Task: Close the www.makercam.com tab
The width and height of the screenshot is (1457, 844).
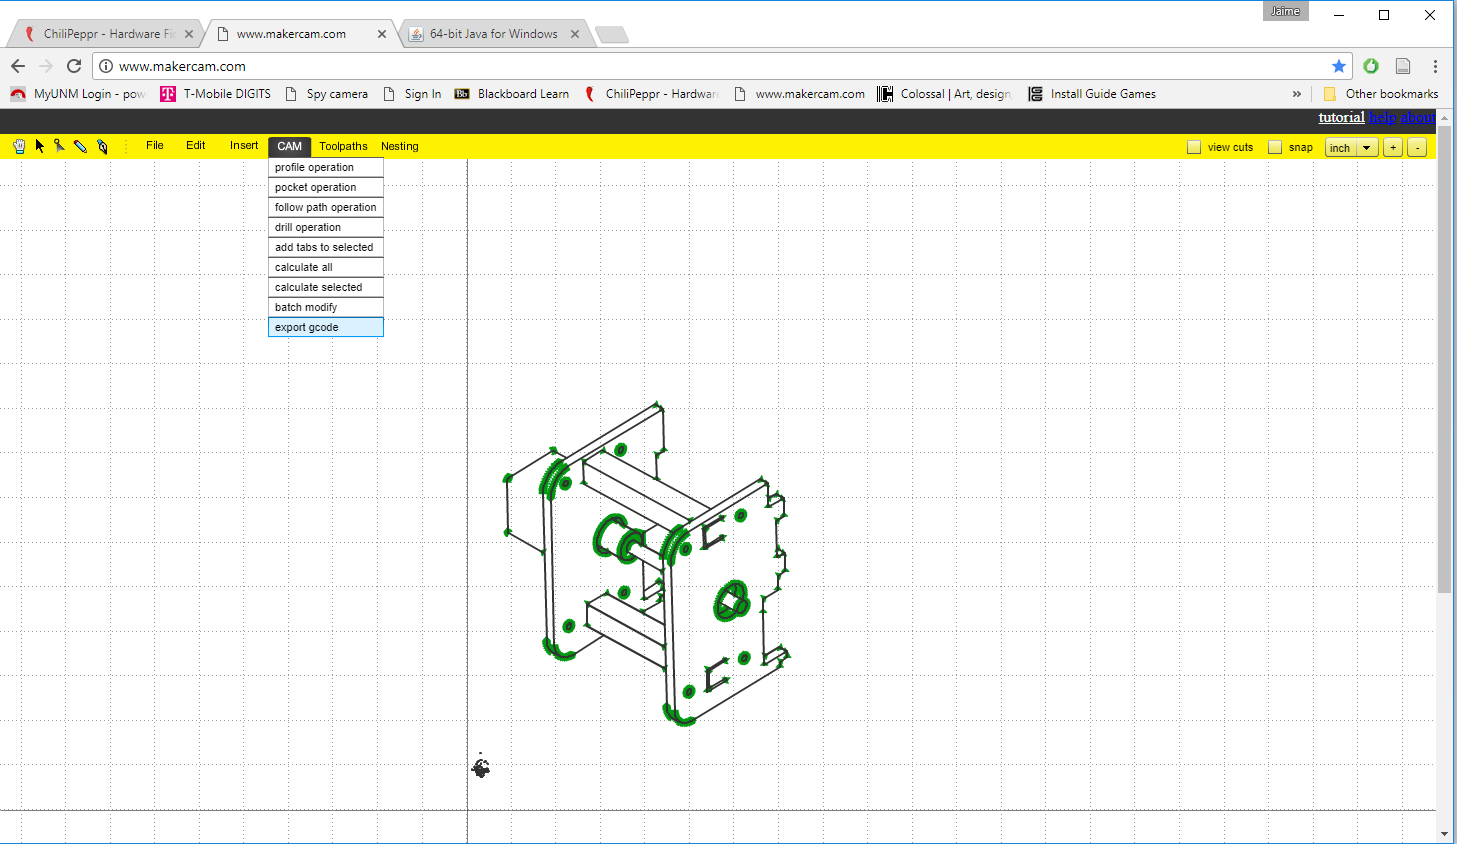Action: click(382, 34)
